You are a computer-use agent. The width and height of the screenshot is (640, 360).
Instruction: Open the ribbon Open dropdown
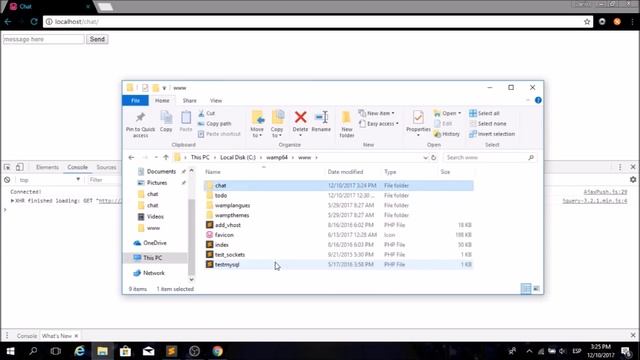[x=447, y=113]
